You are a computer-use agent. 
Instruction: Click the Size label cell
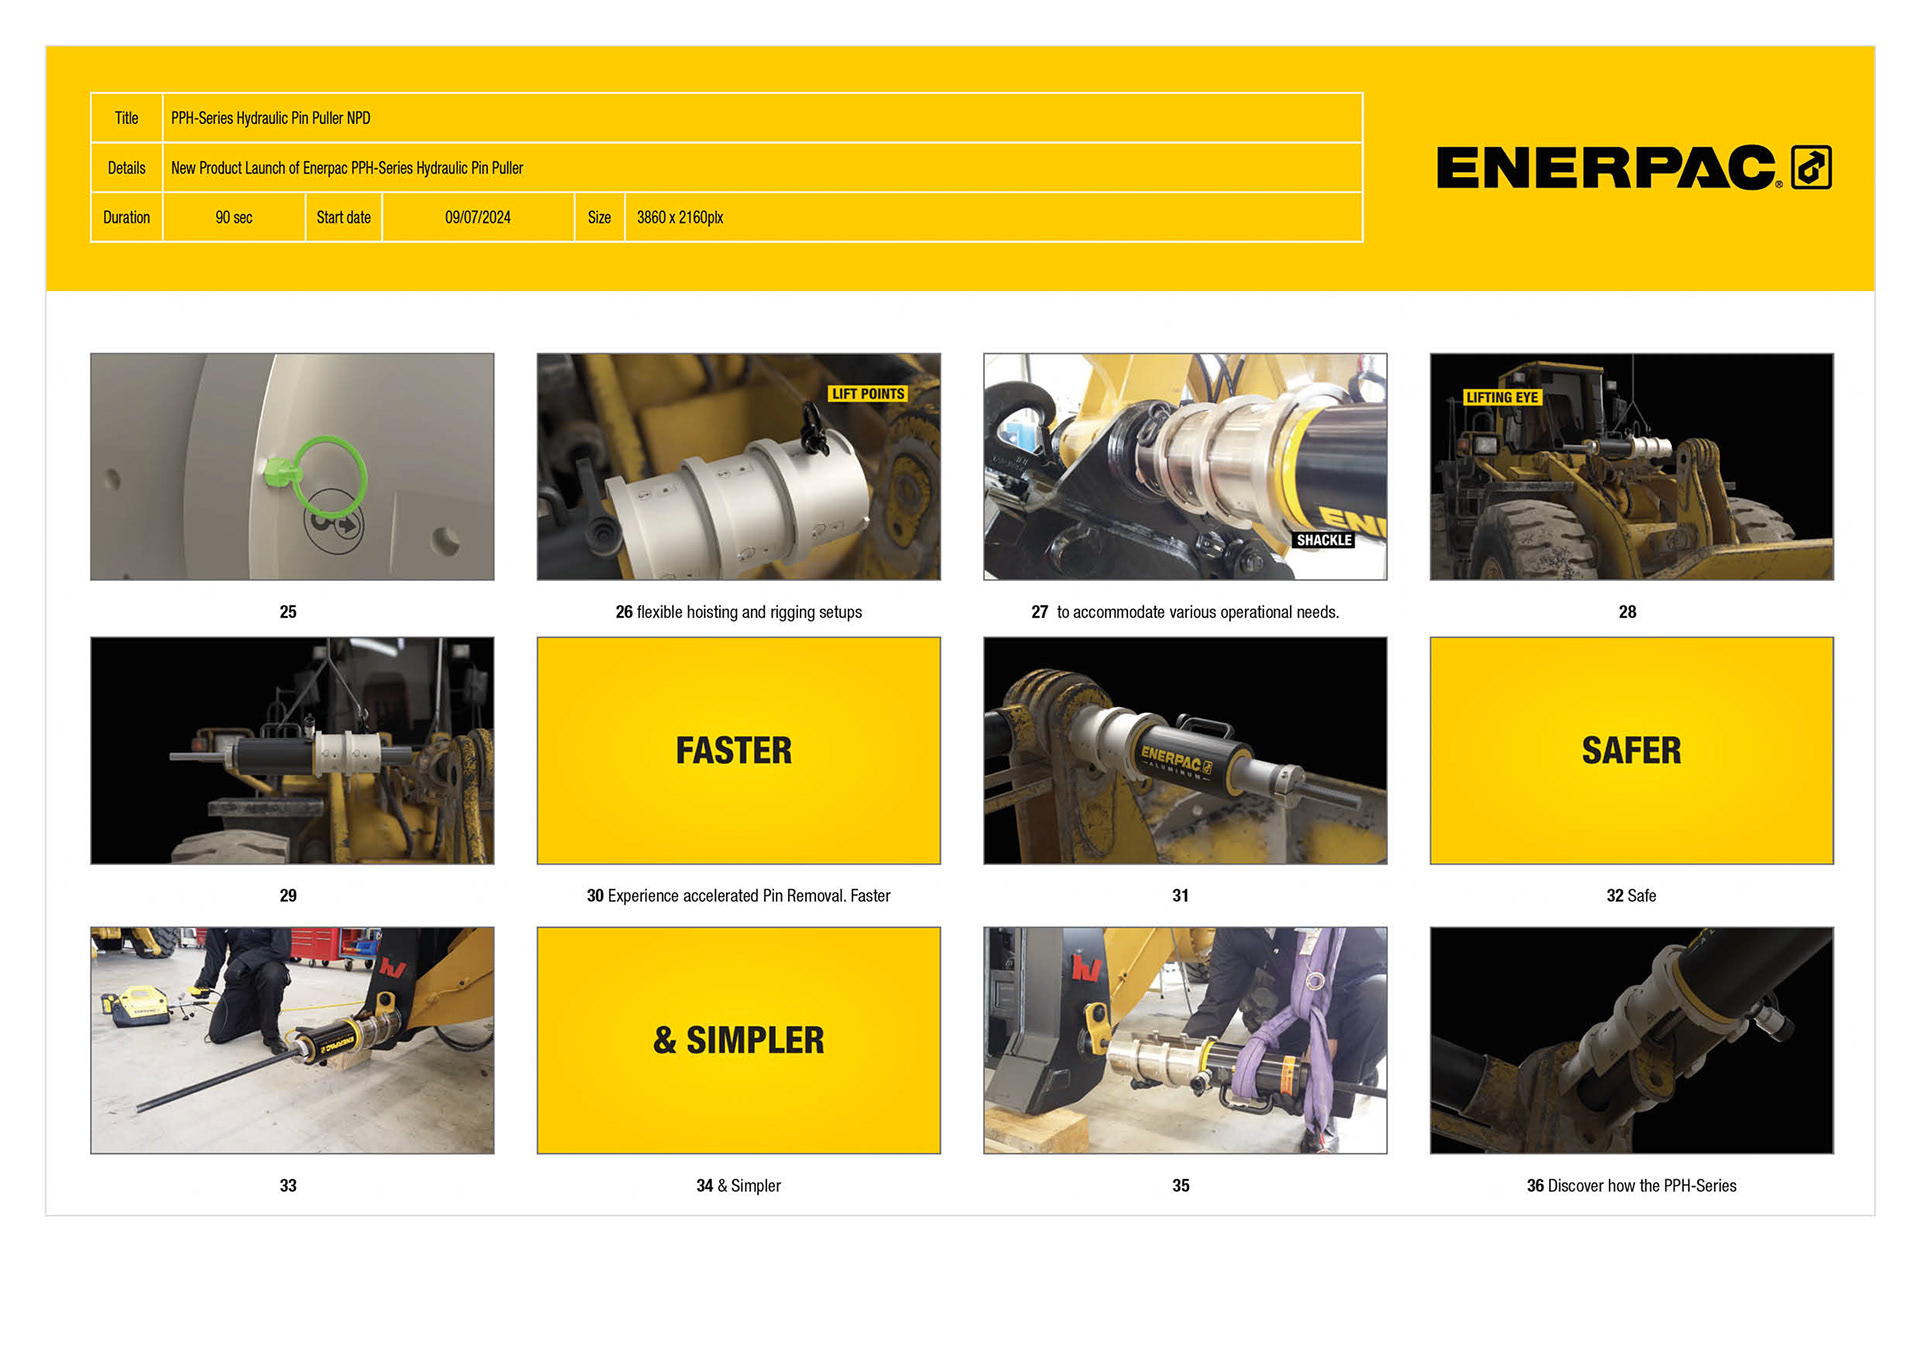click(x=600, y=217)
